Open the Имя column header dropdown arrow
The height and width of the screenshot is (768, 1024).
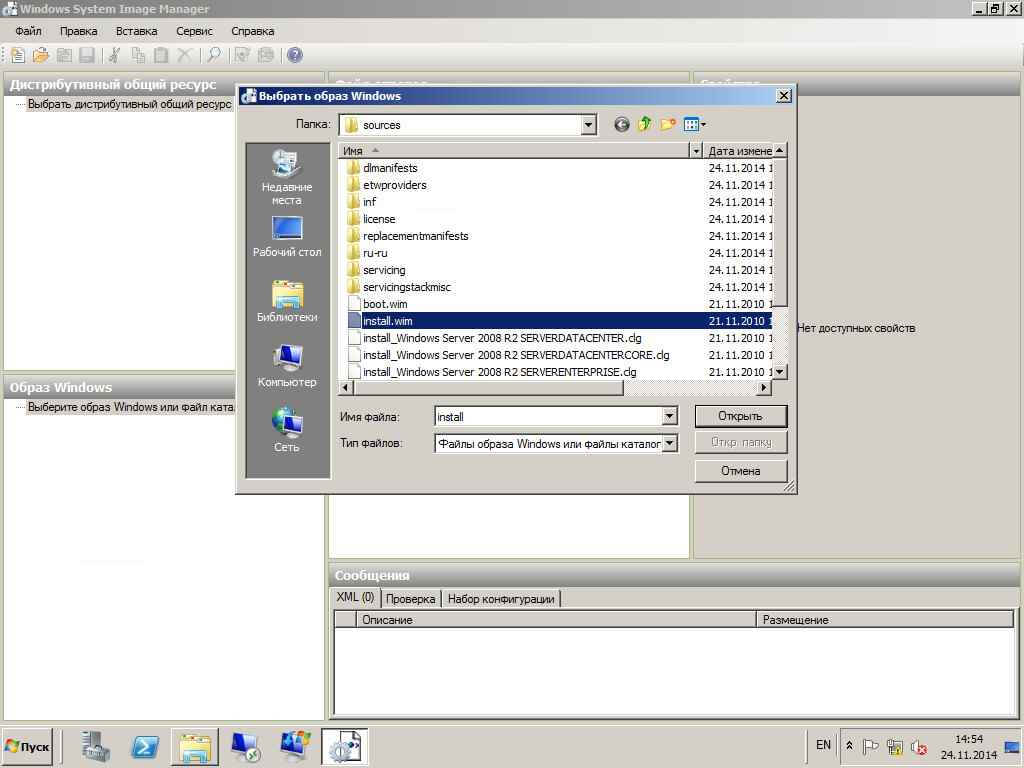pos(696,151)
